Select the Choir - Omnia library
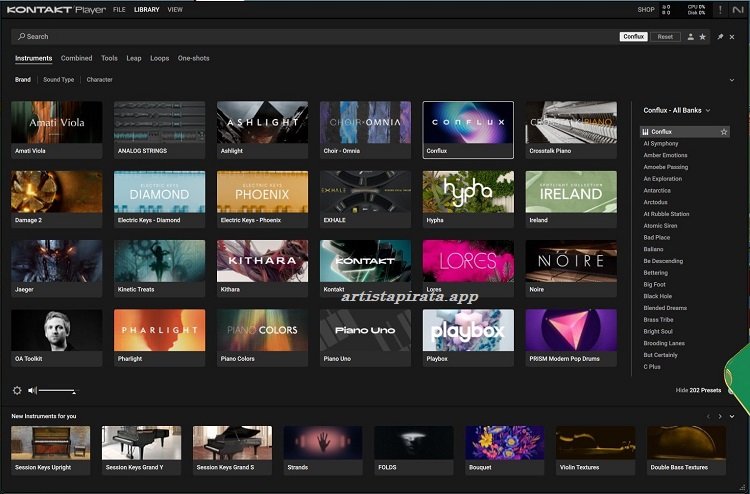Screen dimensions: 750x494 [365, 130]
